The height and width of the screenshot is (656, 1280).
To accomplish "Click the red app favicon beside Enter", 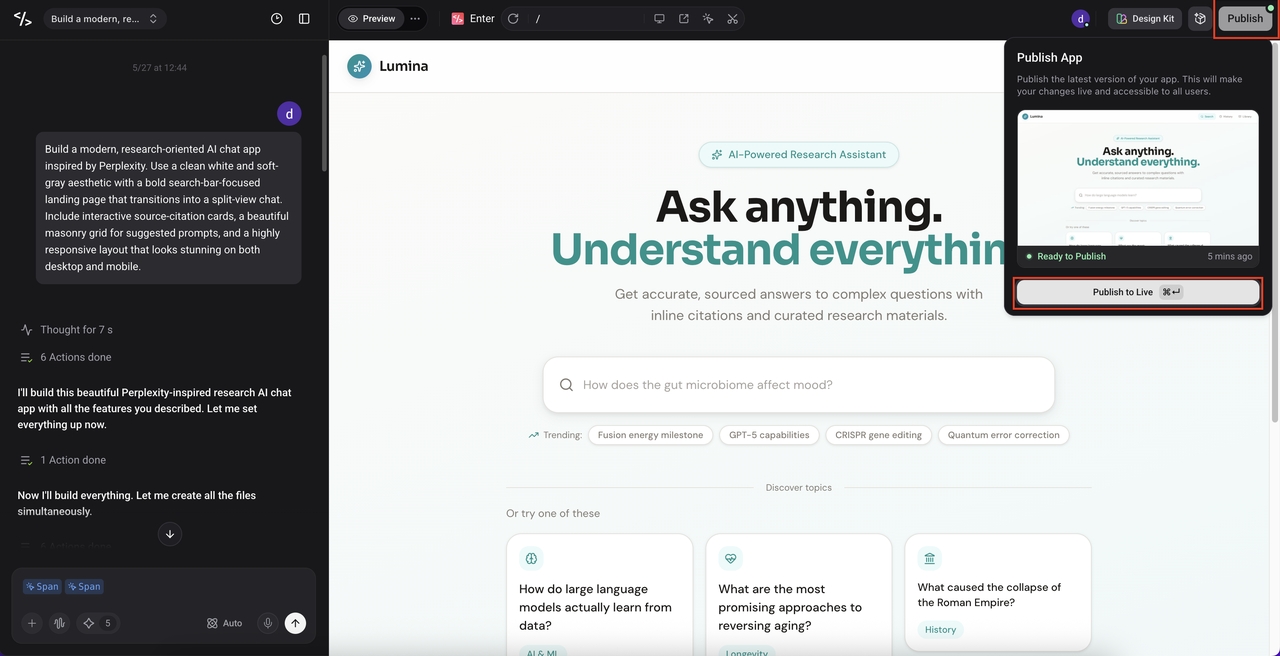I will pos(458,19).
